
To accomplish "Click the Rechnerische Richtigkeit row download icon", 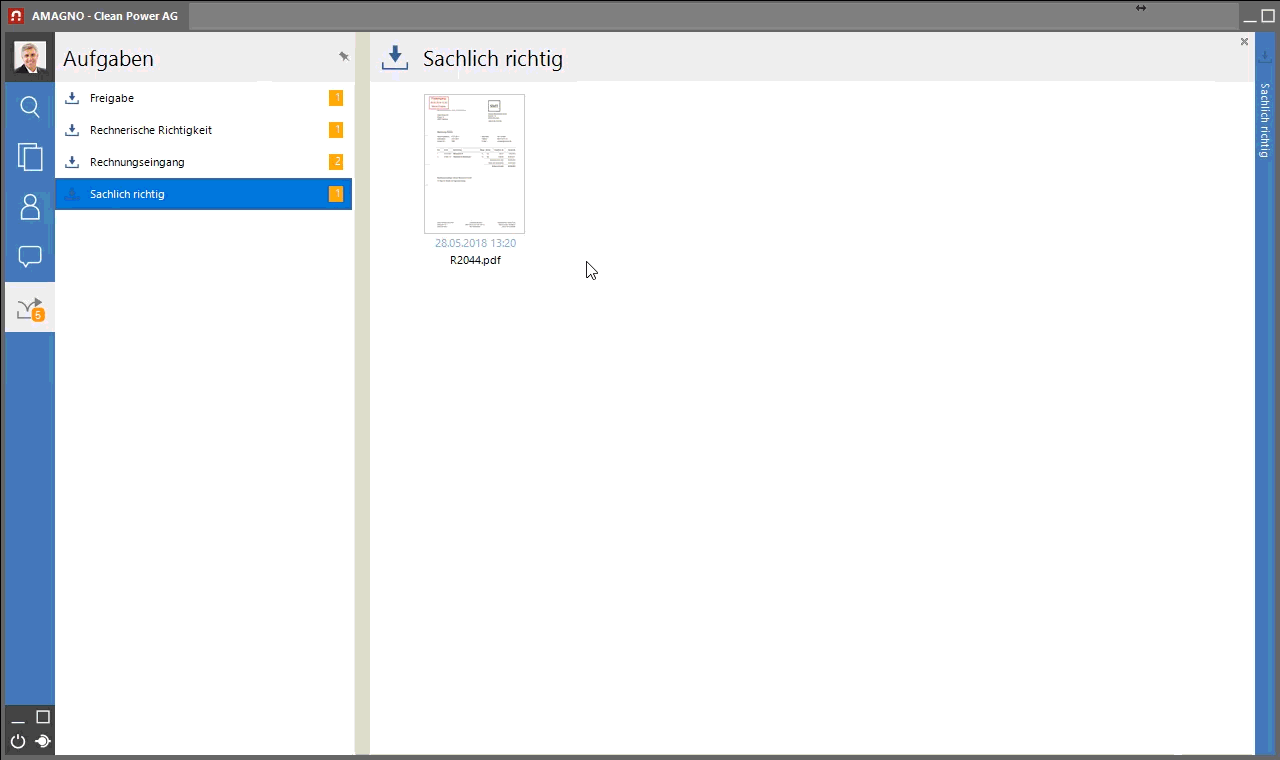I will (72, 130).
